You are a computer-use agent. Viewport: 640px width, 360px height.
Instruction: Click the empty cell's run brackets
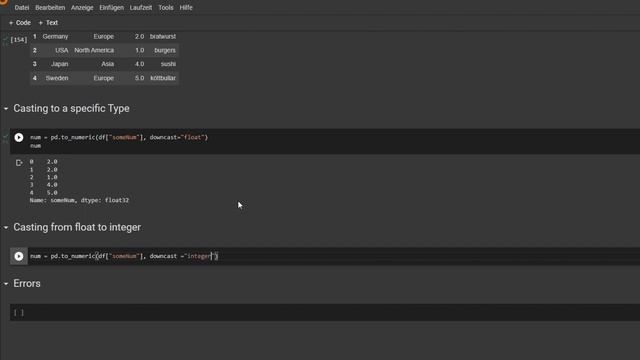[x=19, y=313]
